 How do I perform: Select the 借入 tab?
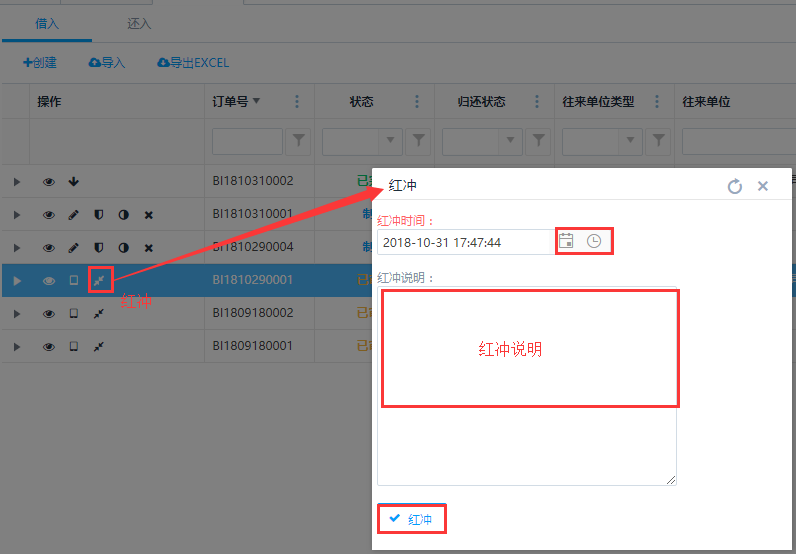pos(47,22)
